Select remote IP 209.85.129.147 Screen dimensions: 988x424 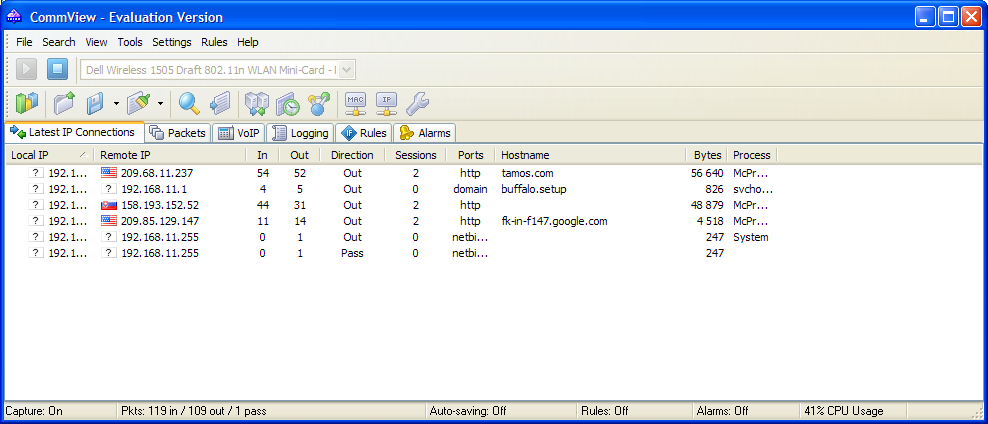tap(159, 221)
